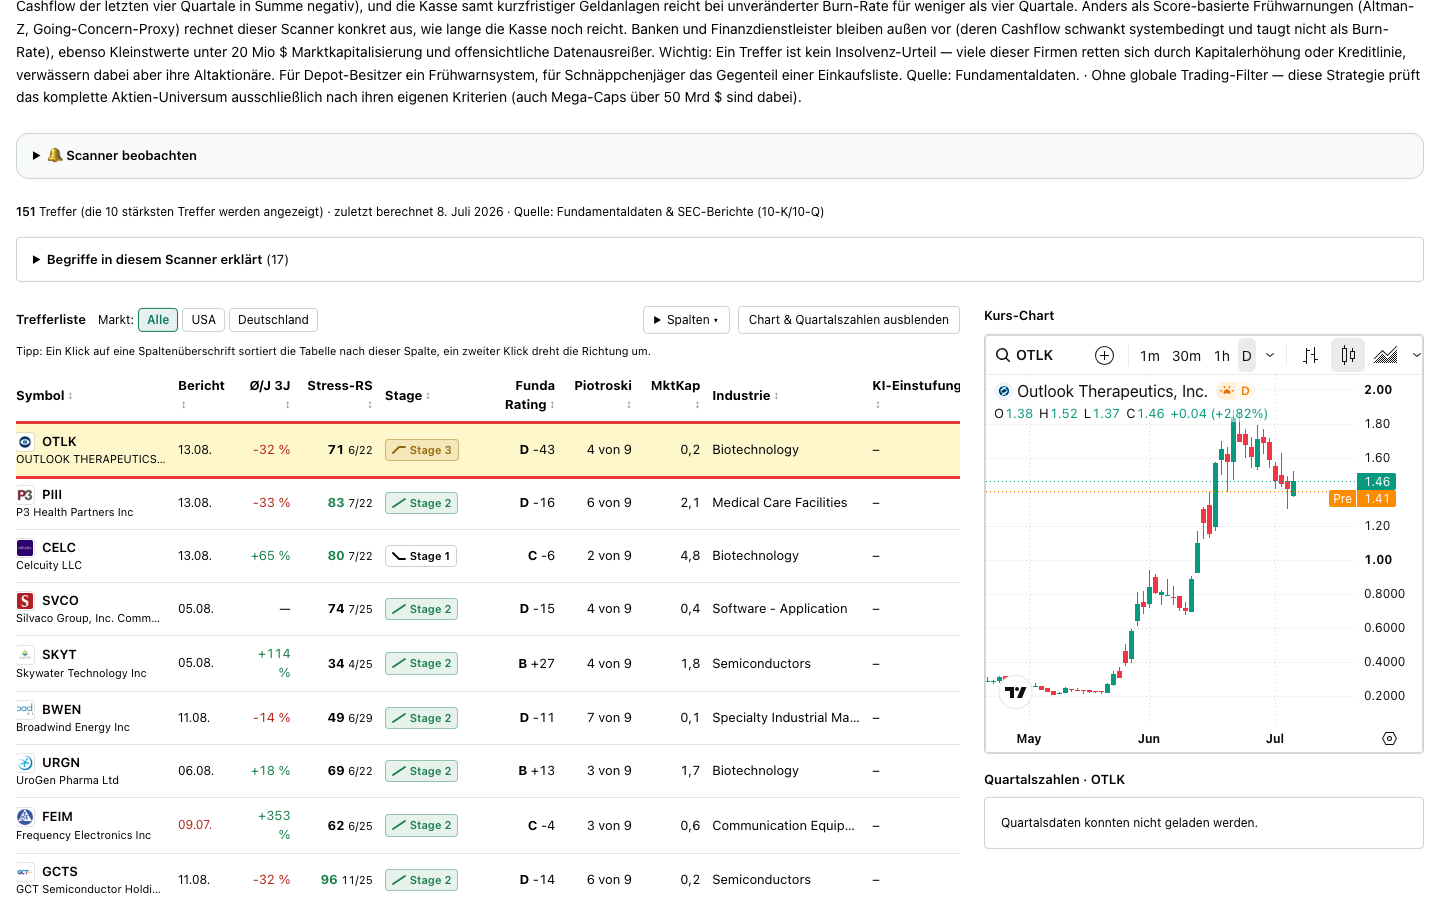Image resolution: width=1440 pixels, height=900 pixels.
Task: Filter market to Alle
Action: click(158, 320)
